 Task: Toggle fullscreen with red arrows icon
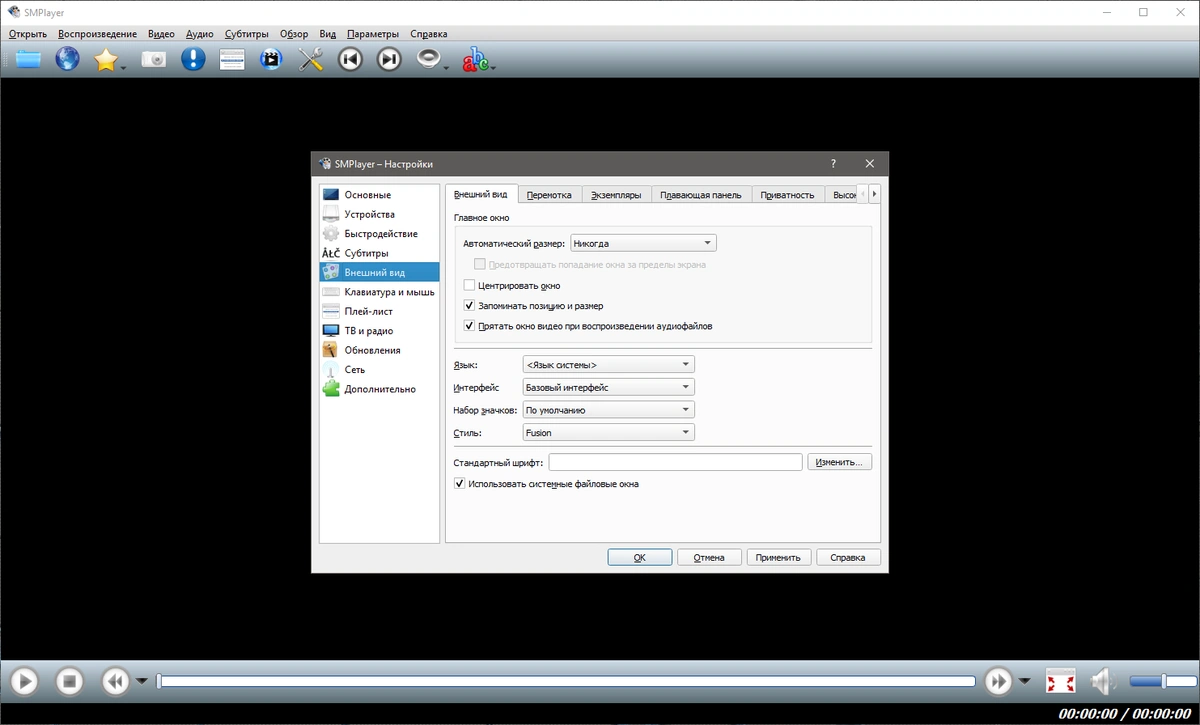tap(1060, 682)
